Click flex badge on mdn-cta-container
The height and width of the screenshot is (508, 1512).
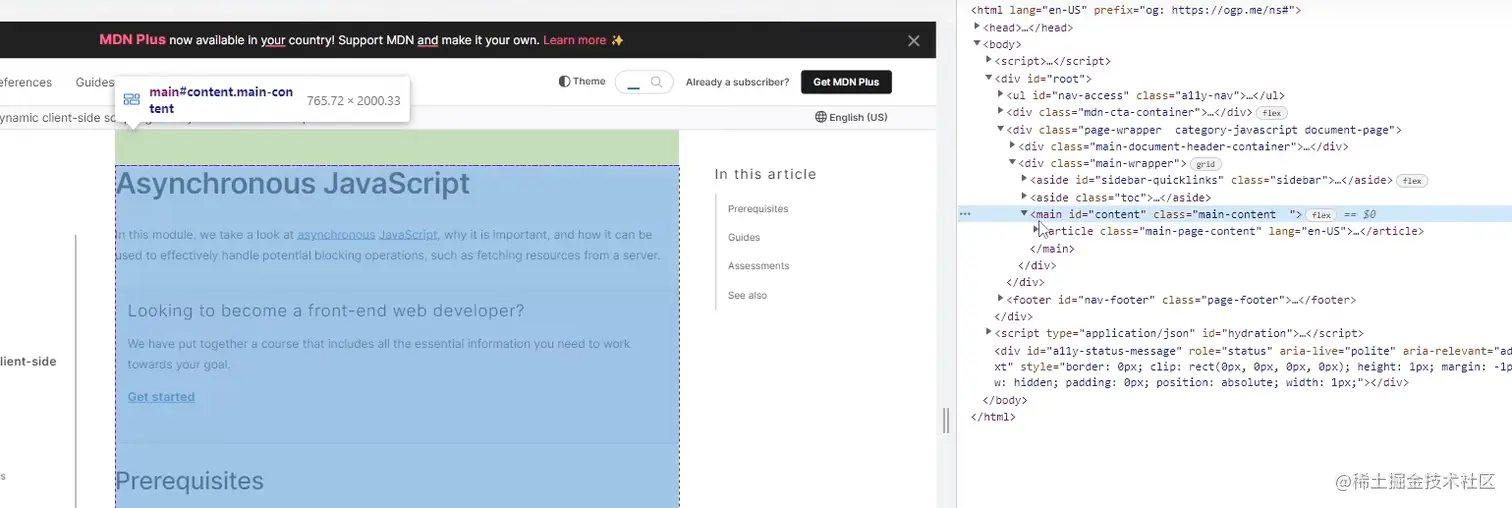[x=1270, y=113]
